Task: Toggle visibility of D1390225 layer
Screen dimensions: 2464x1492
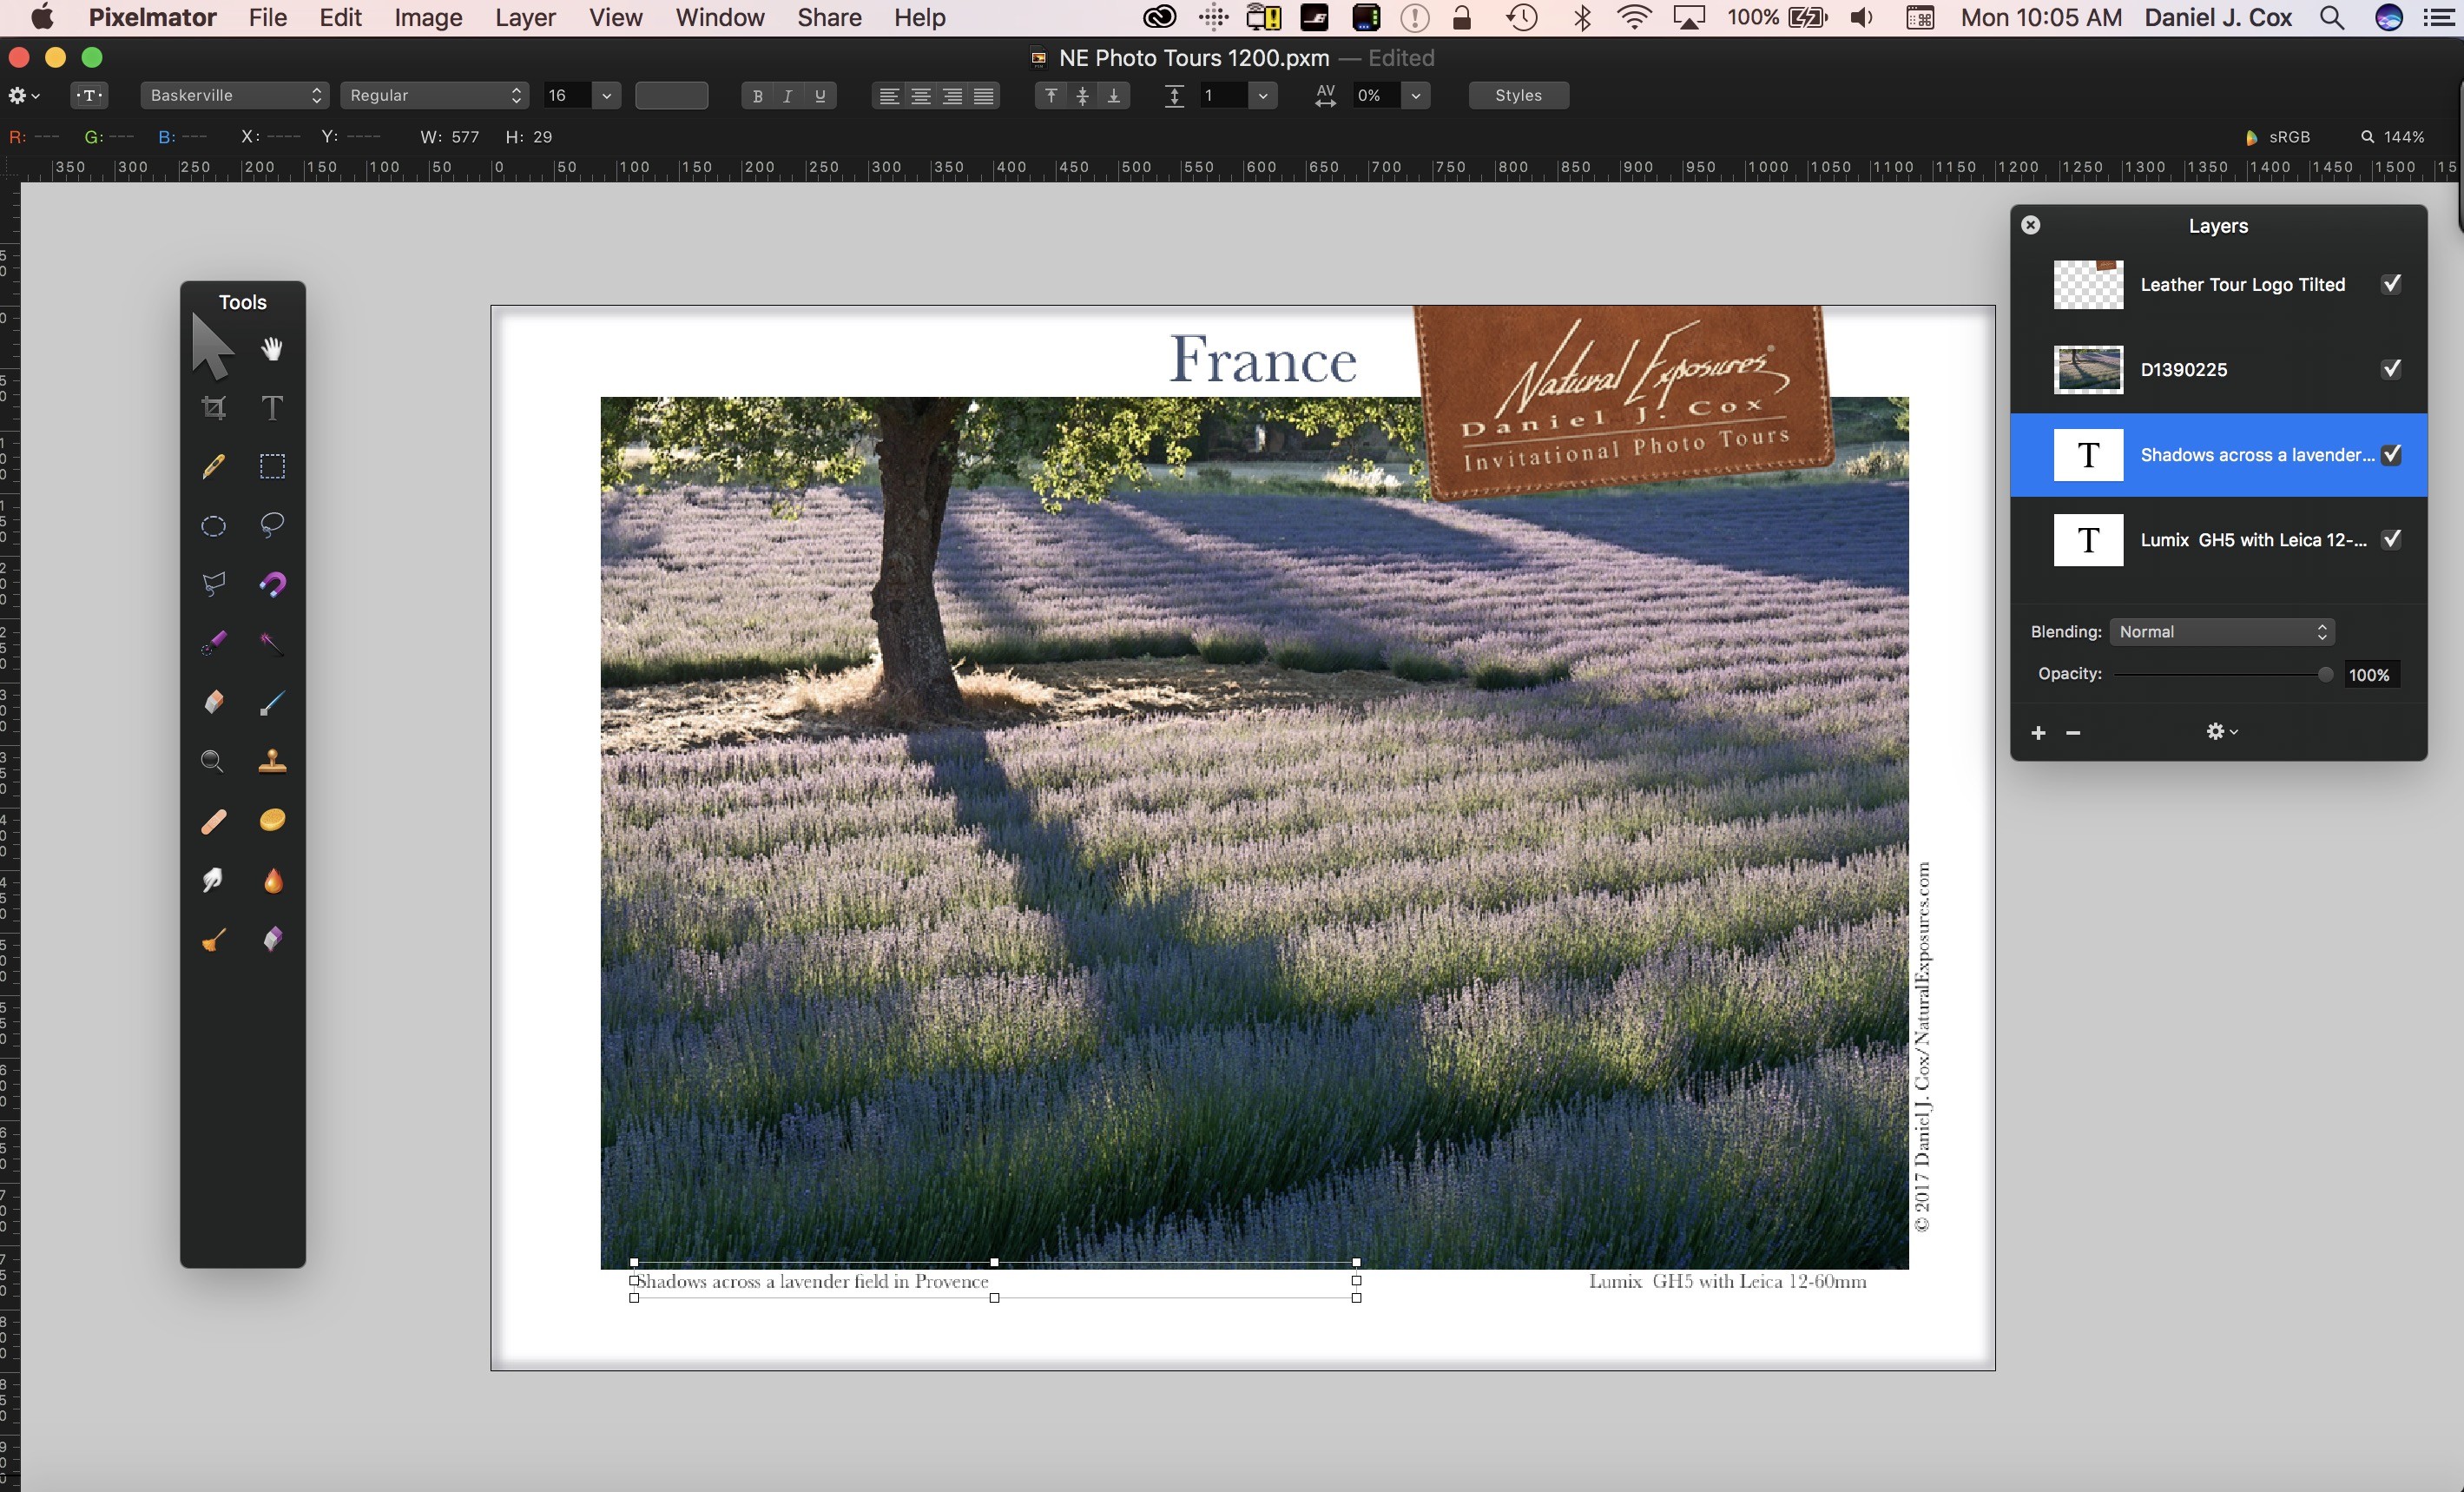Action: [2391, 369]
